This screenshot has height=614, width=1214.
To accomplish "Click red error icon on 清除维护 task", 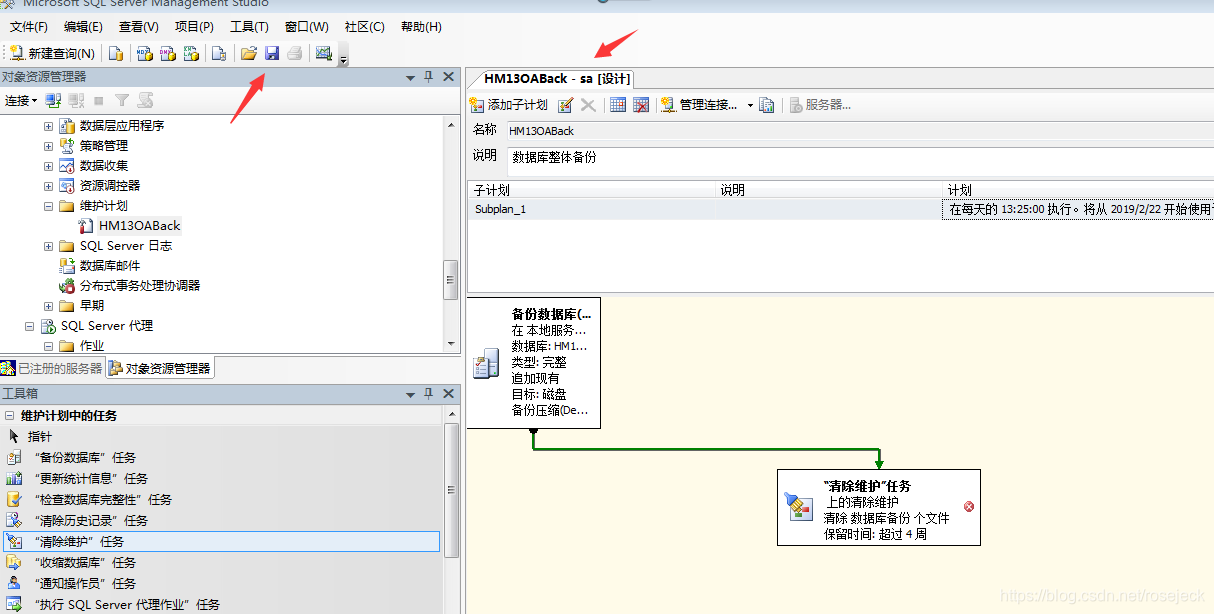I will pyautogui.click(x=968, y=506).
